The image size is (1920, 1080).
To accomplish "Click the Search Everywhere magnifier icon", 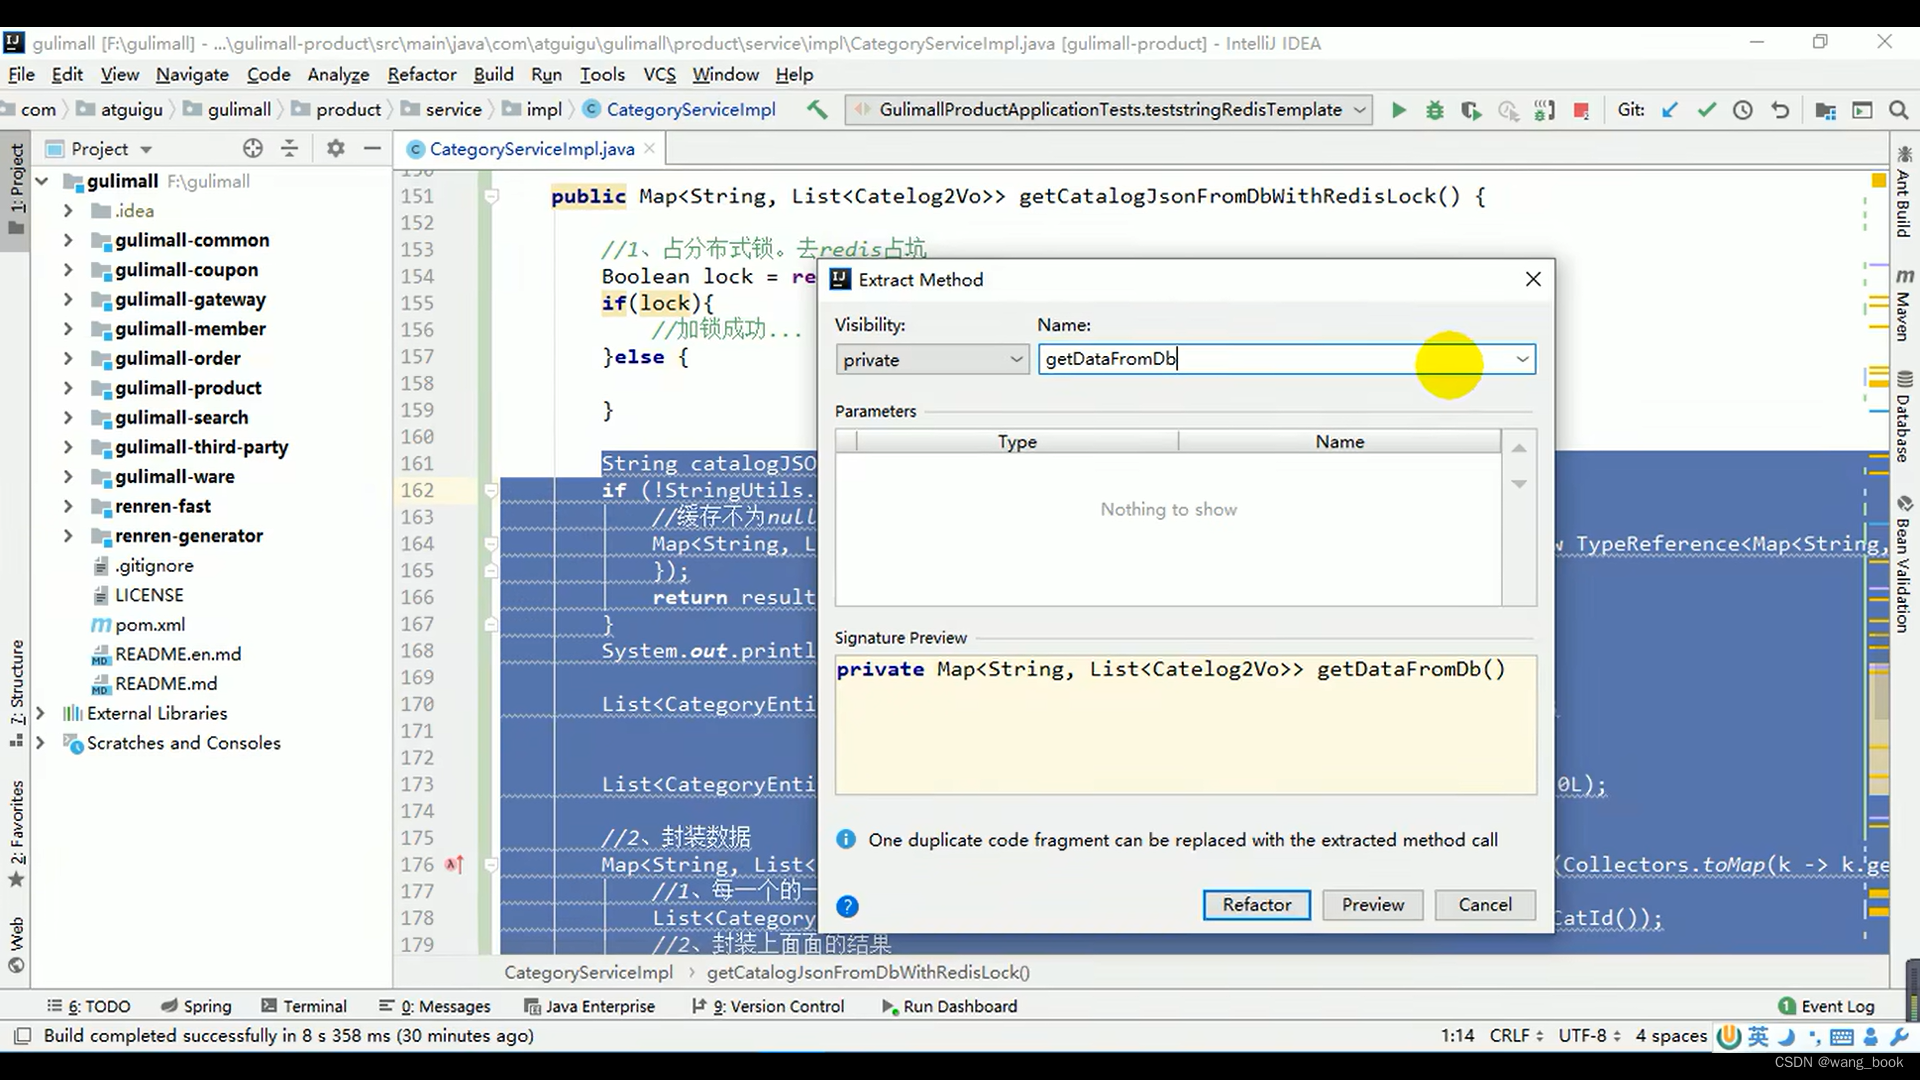I will (x=1898, y=110).
